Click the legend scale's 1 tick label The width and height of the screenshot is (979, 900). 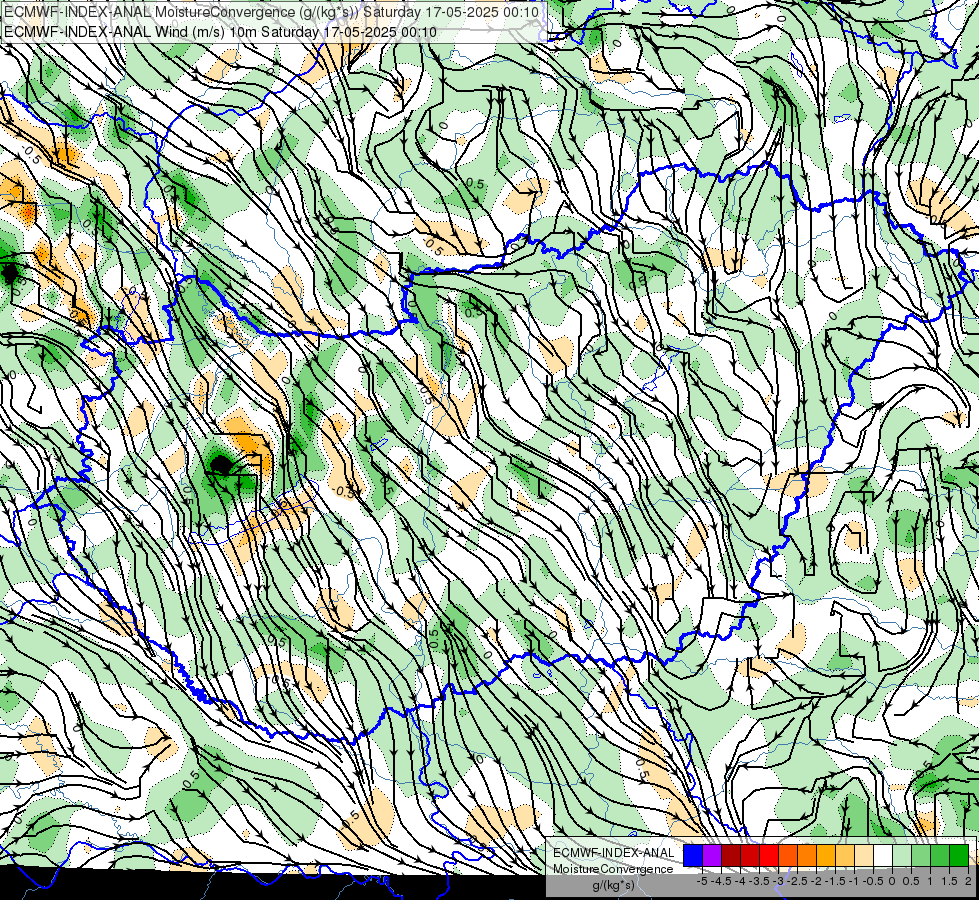pyautogui.click(x=930, y=881)
